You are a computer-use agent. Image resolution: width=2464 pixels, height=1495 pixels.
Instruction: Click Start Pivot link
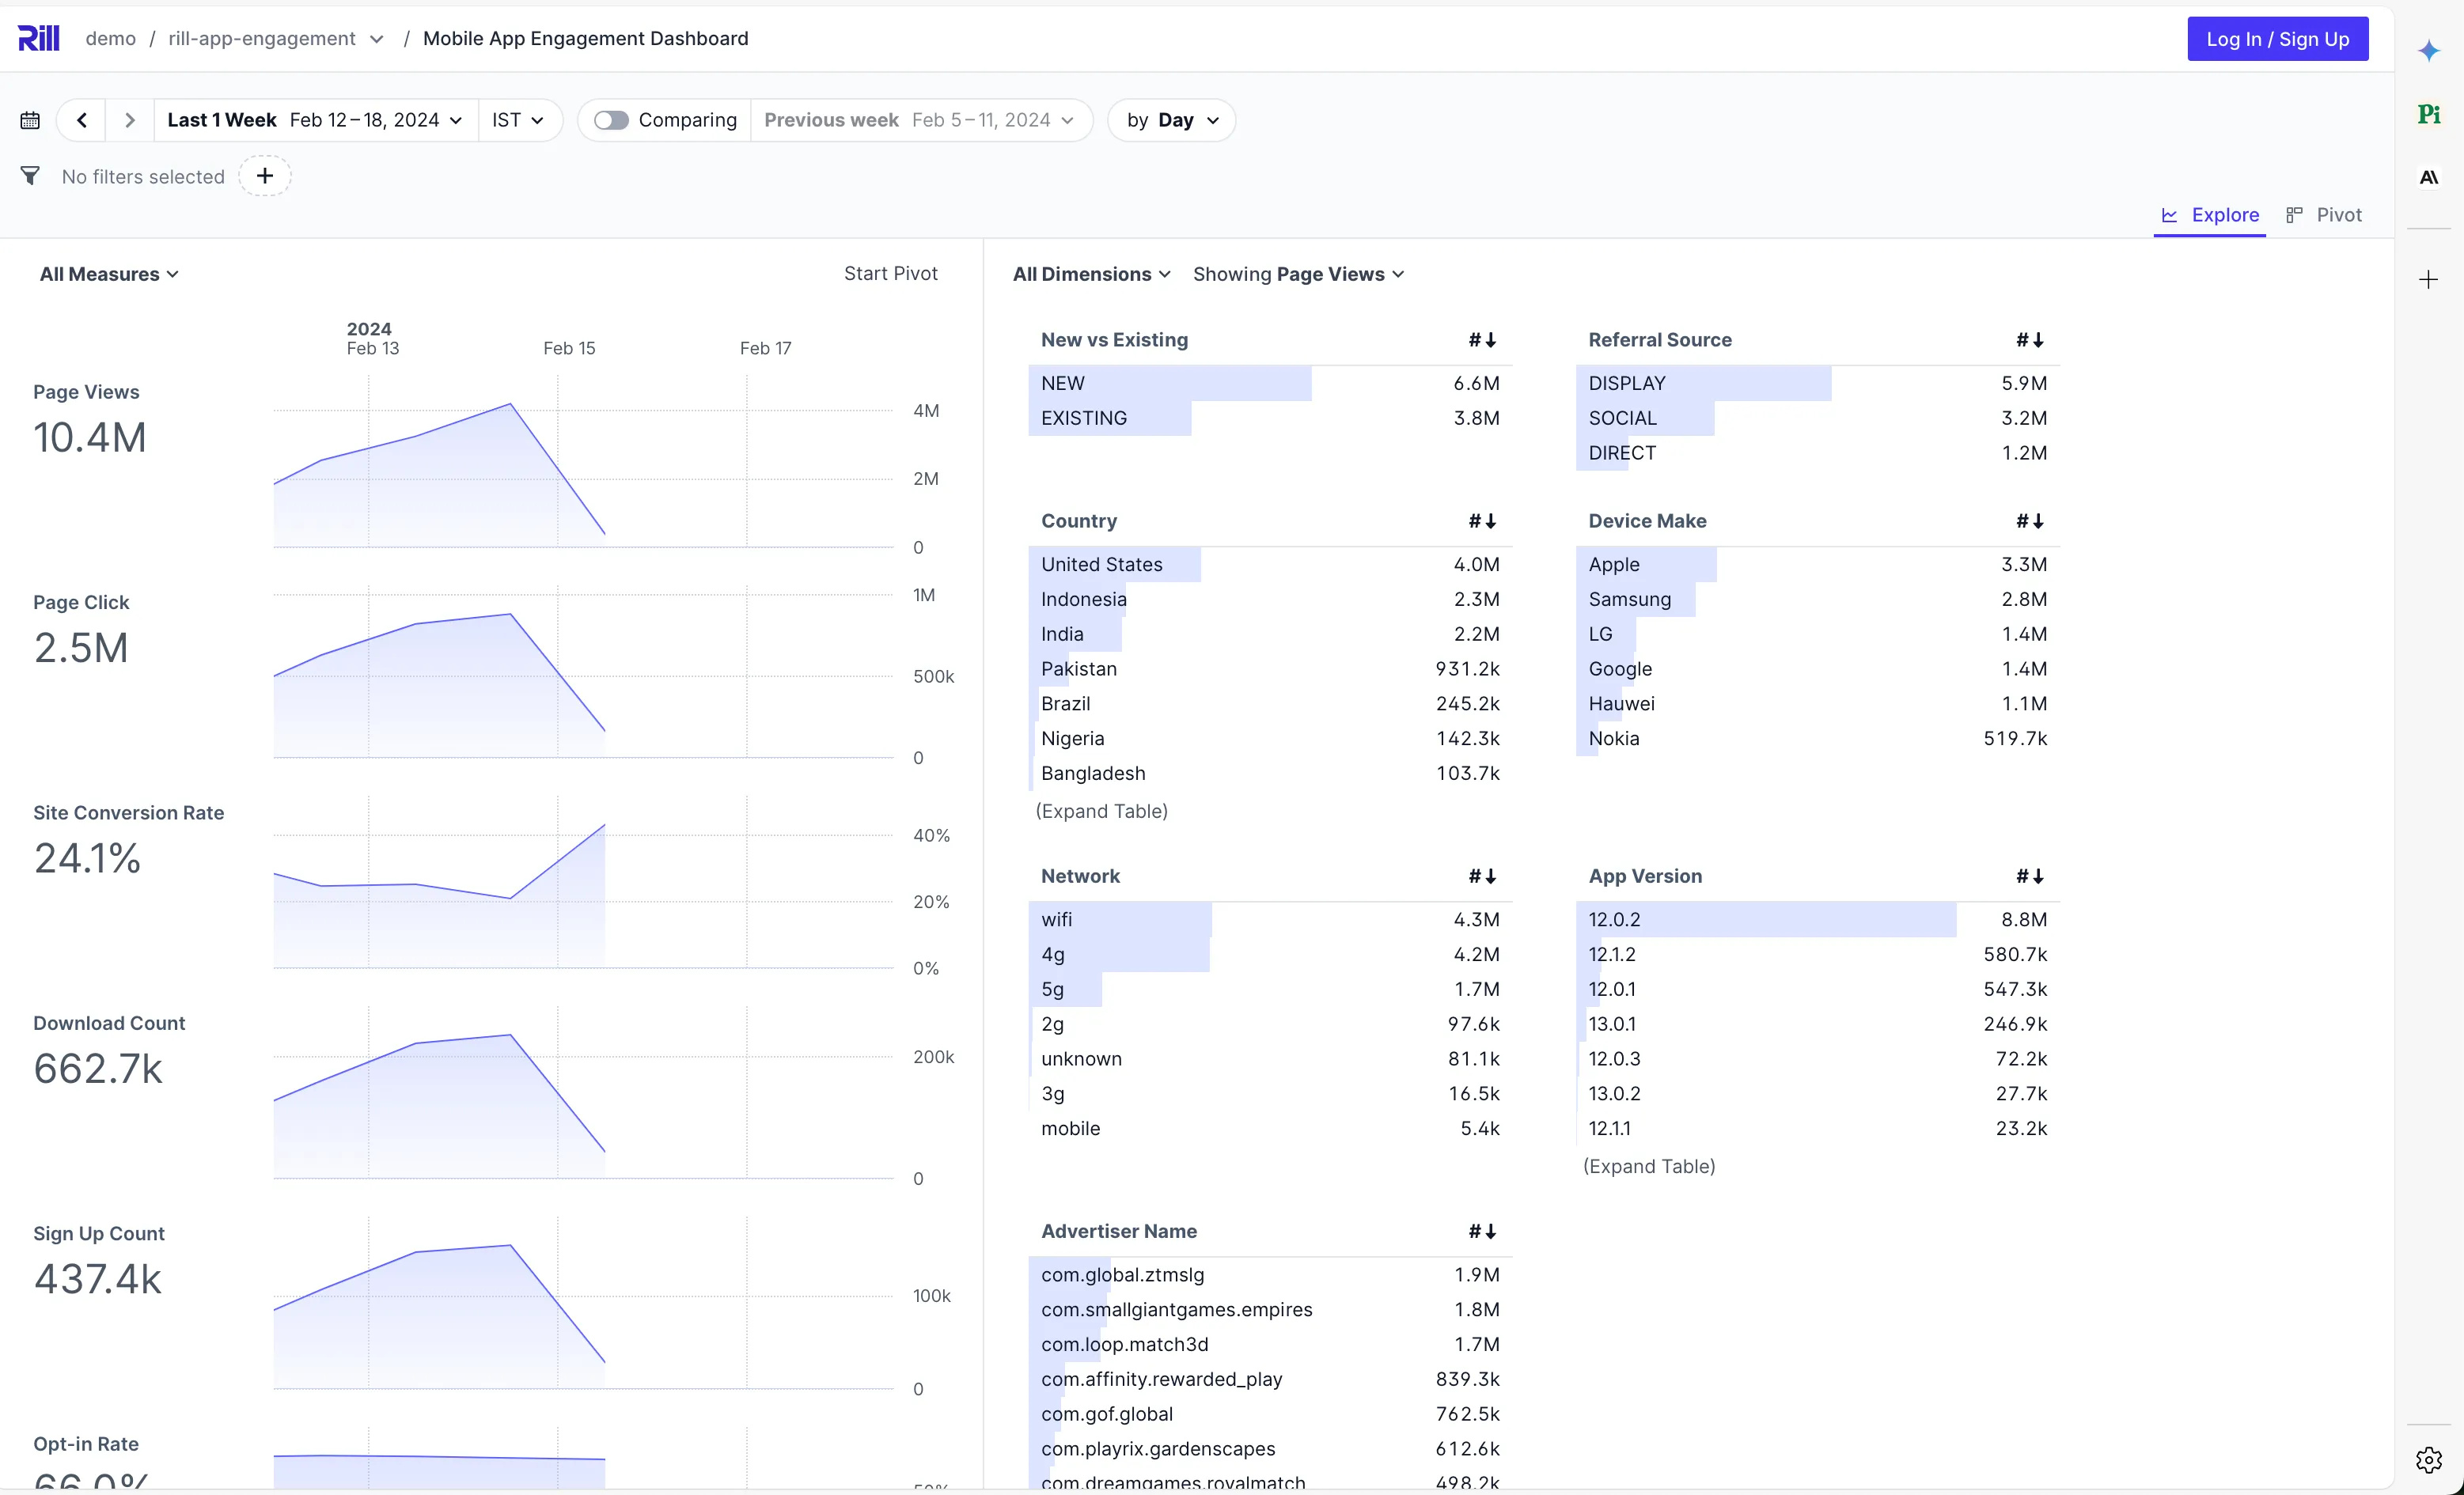point(890,273)
